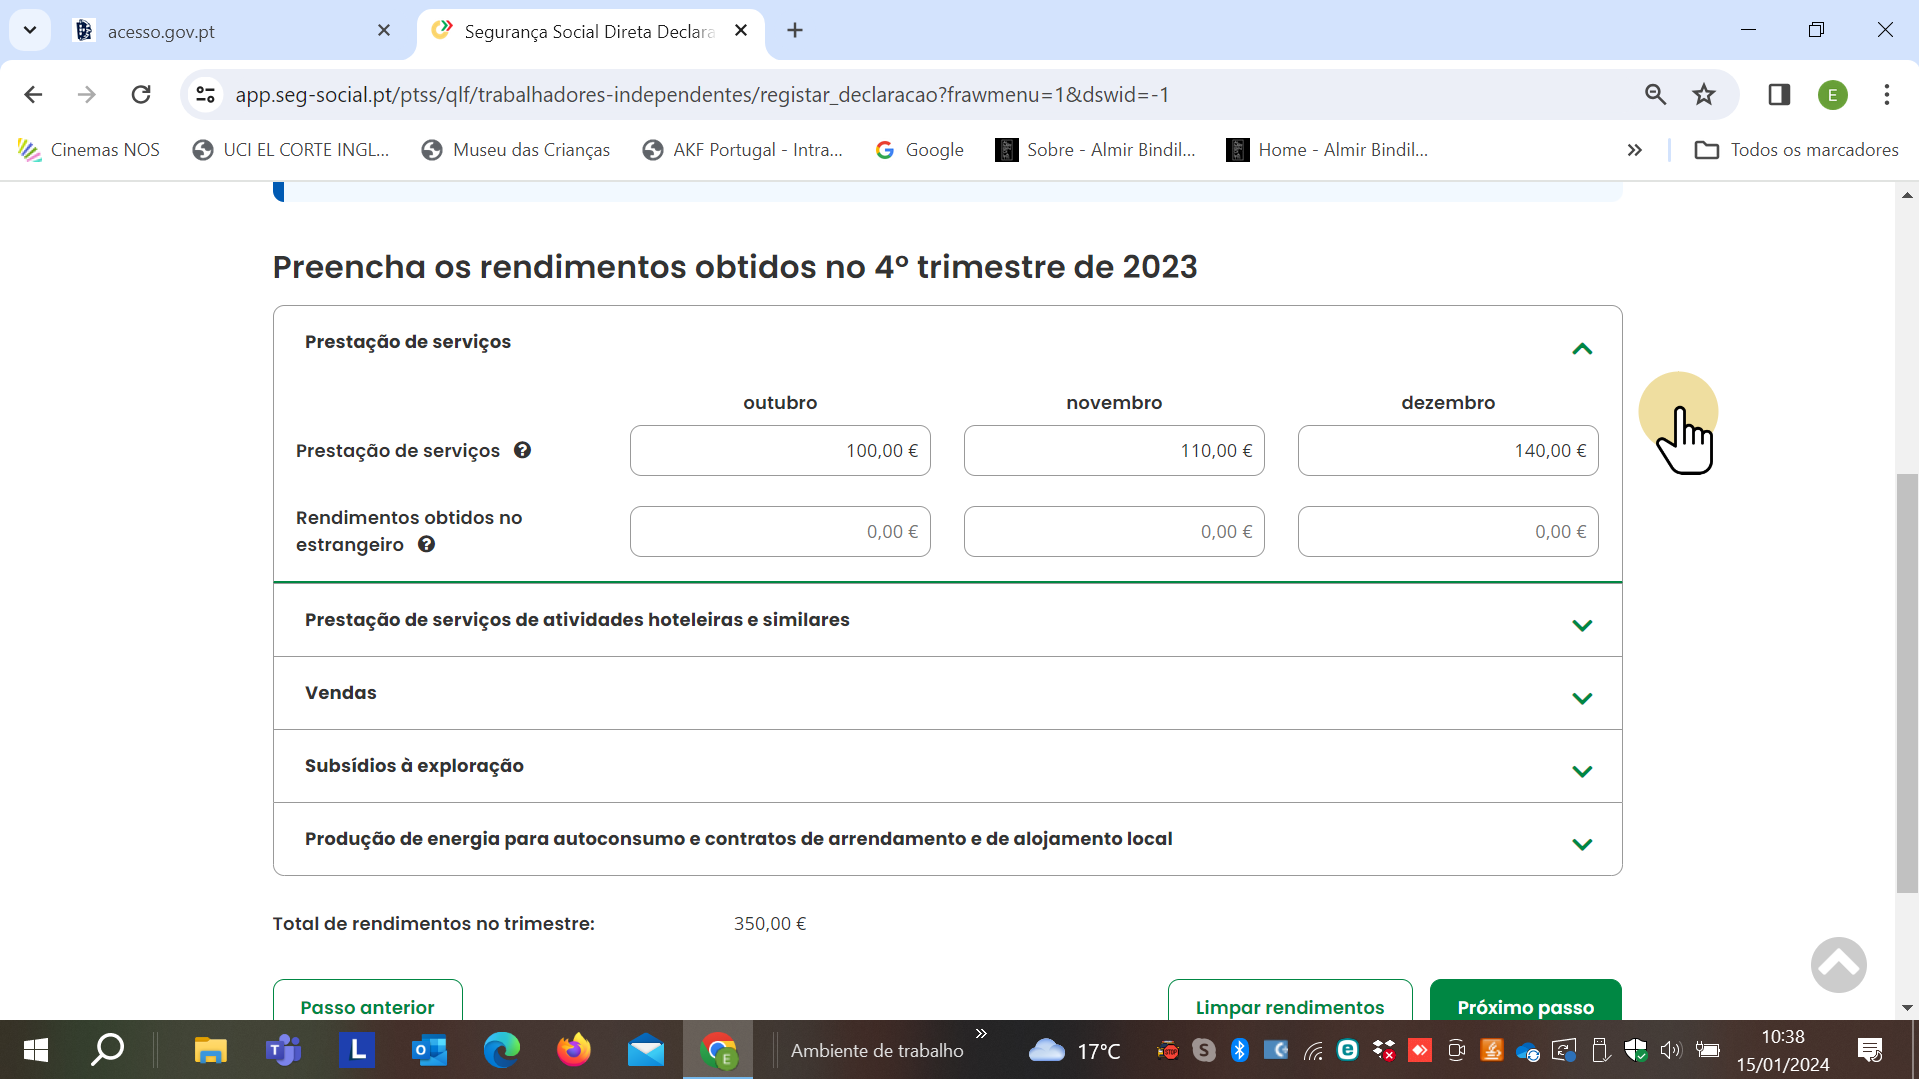
Task: Collapse the Prestação de serviços section
Action: coord(1582,348)
